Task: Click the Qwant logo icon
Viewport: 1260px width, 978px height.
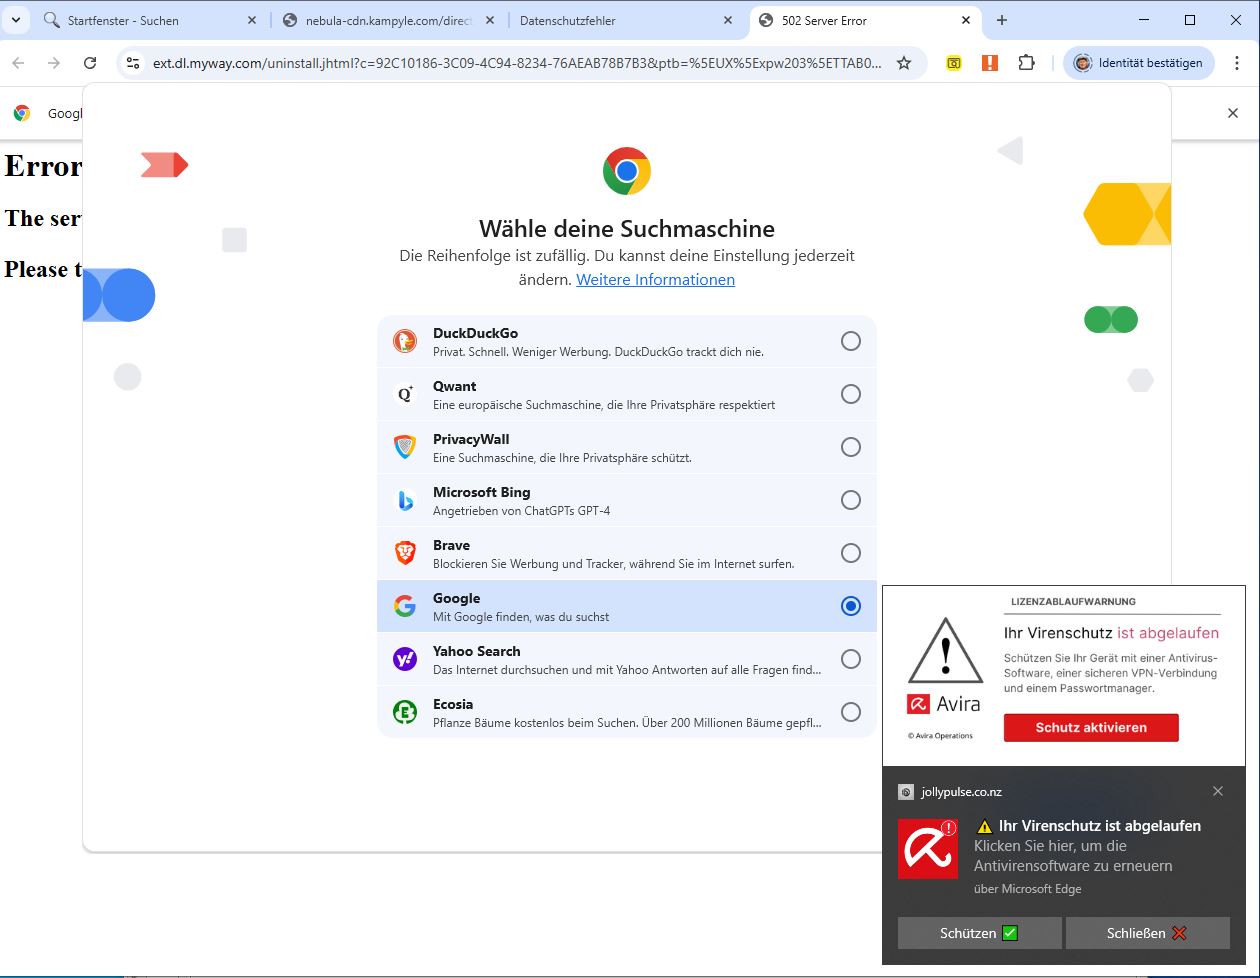Action: coord(405,394)
